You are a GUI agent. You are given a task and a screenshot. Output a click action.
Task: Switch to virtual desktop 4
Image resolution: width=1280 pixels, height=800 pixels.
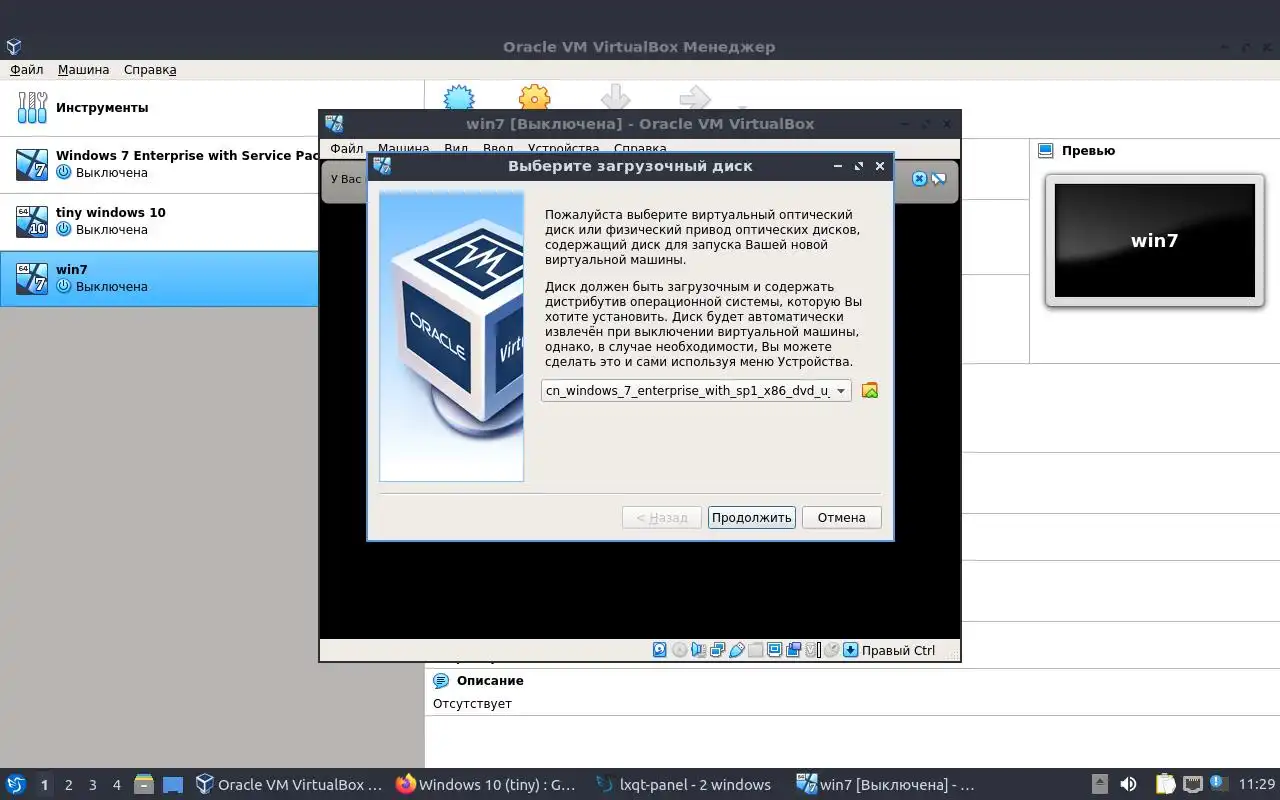pos(116,785)
